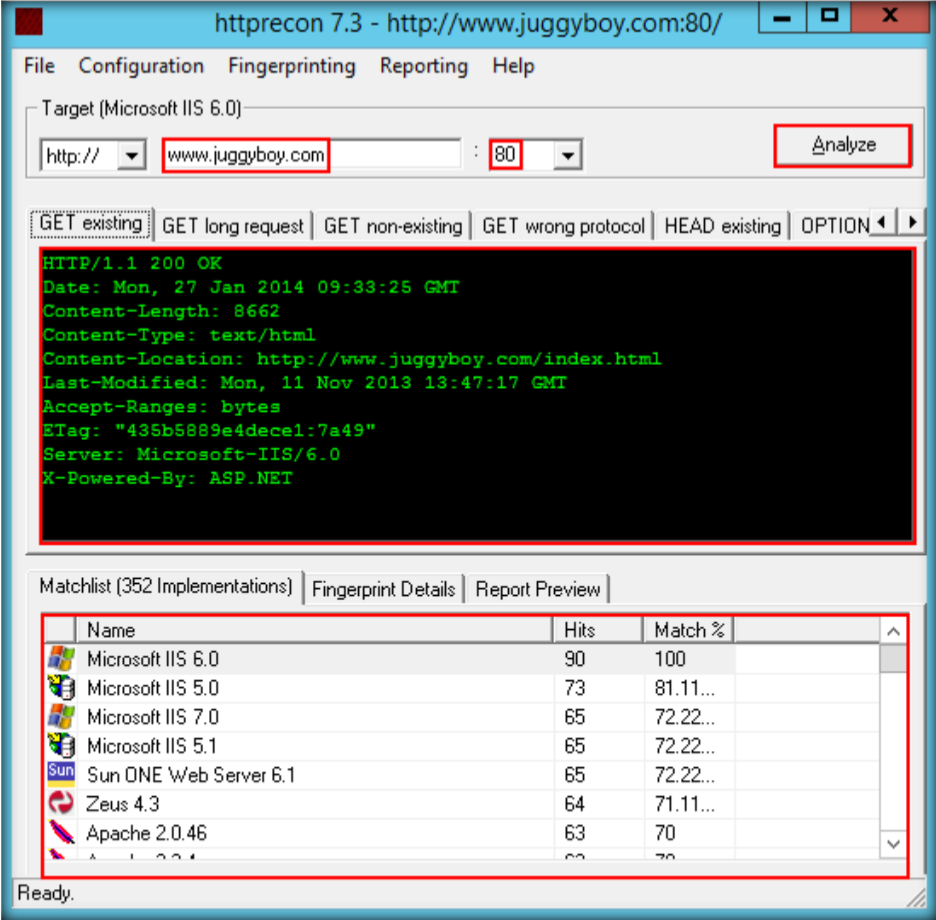This screenshot has height=920, width=936.
Task: Expand the port number dropdown
Action: [568, 156]
